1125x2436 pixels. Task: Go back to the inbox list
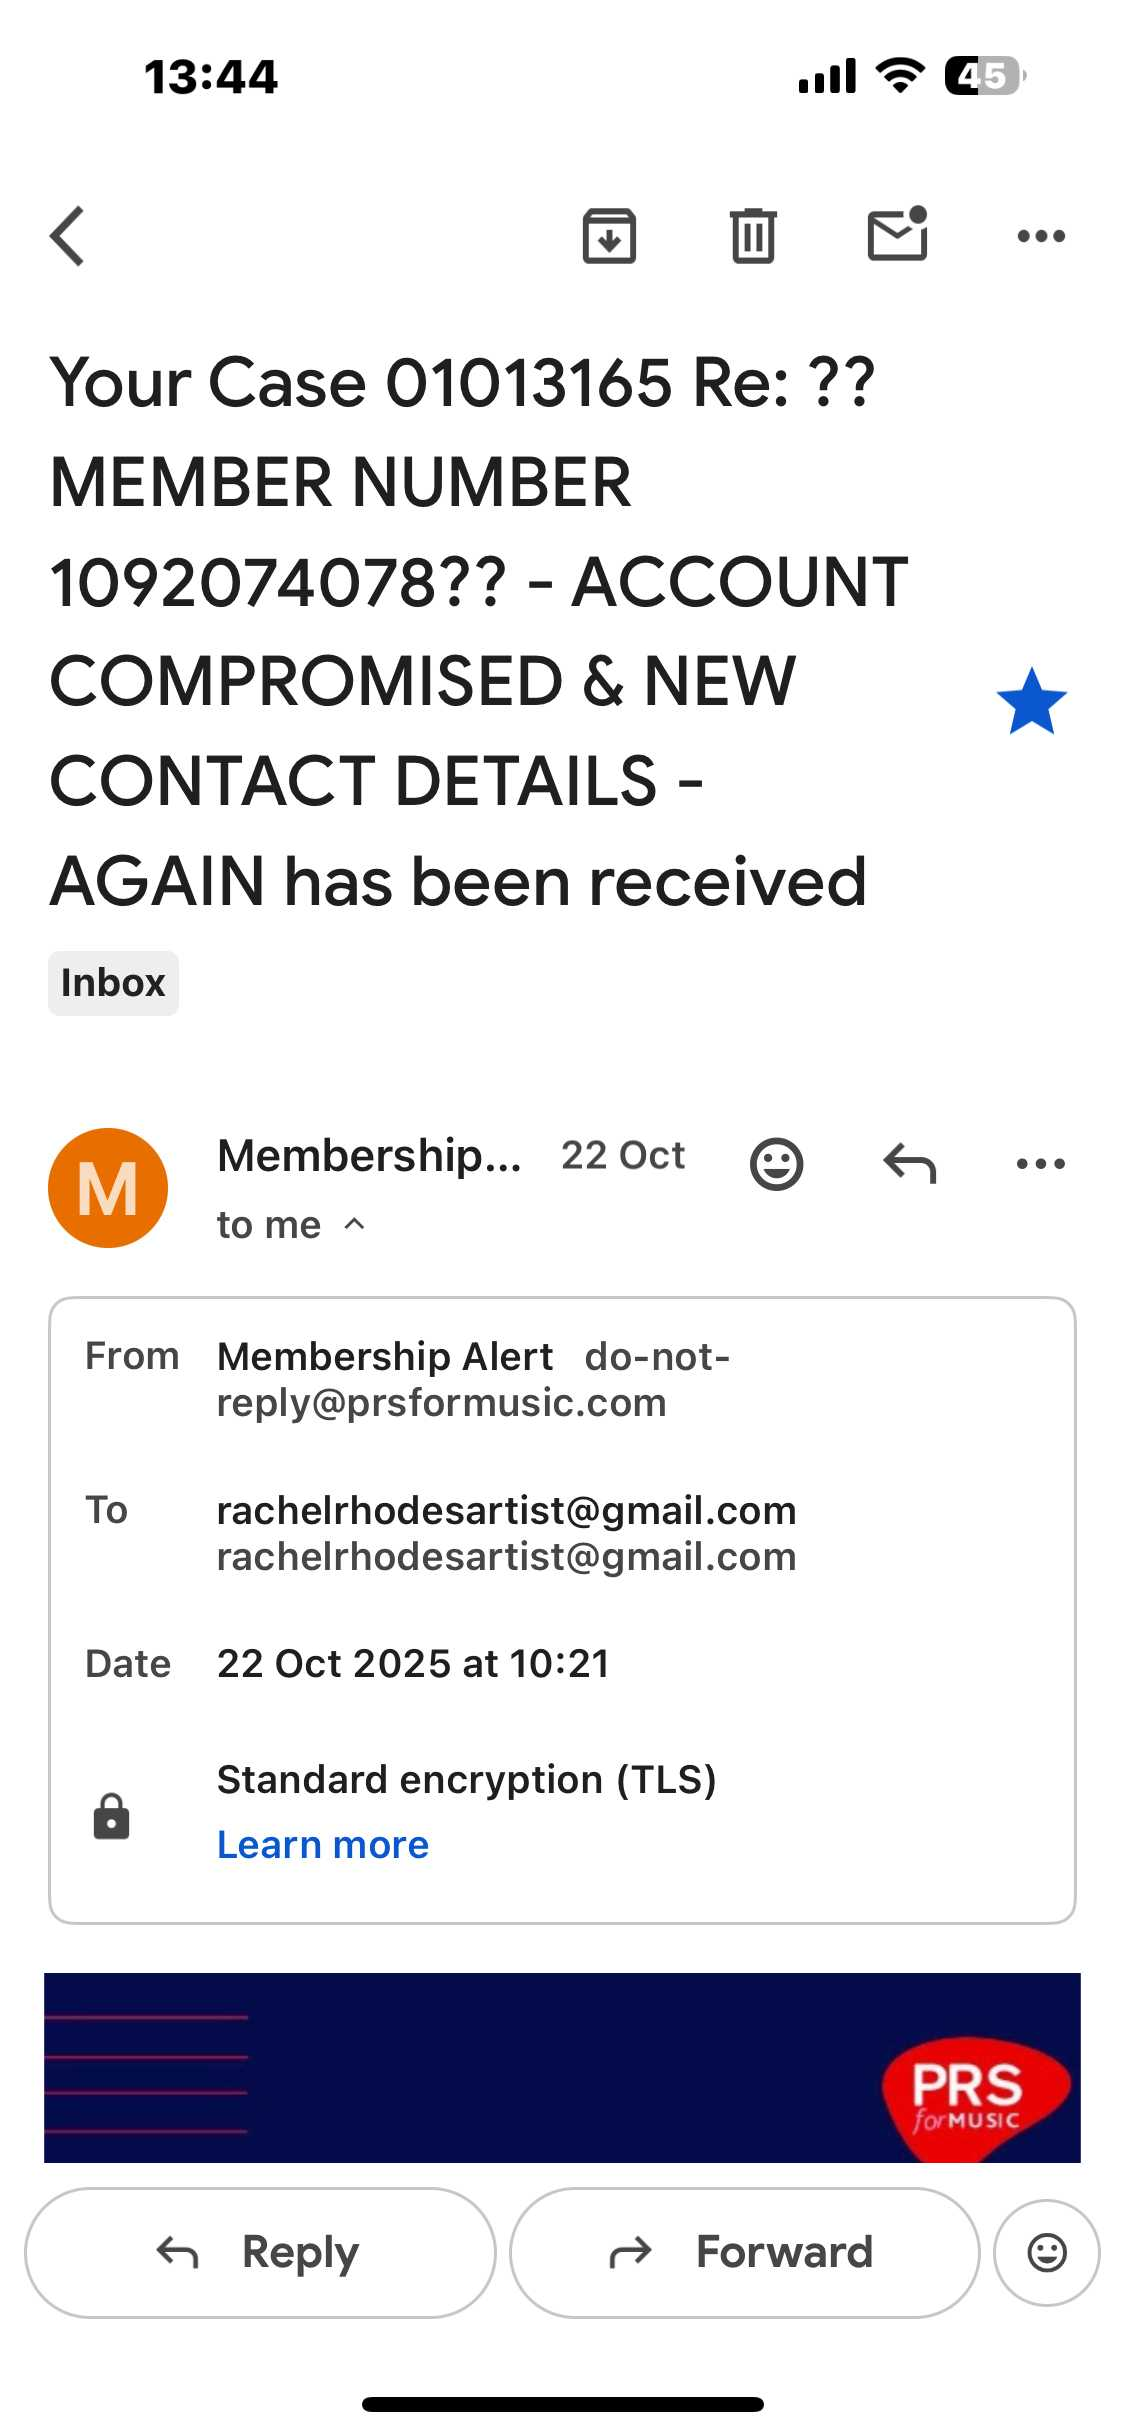tap(68, 236)
